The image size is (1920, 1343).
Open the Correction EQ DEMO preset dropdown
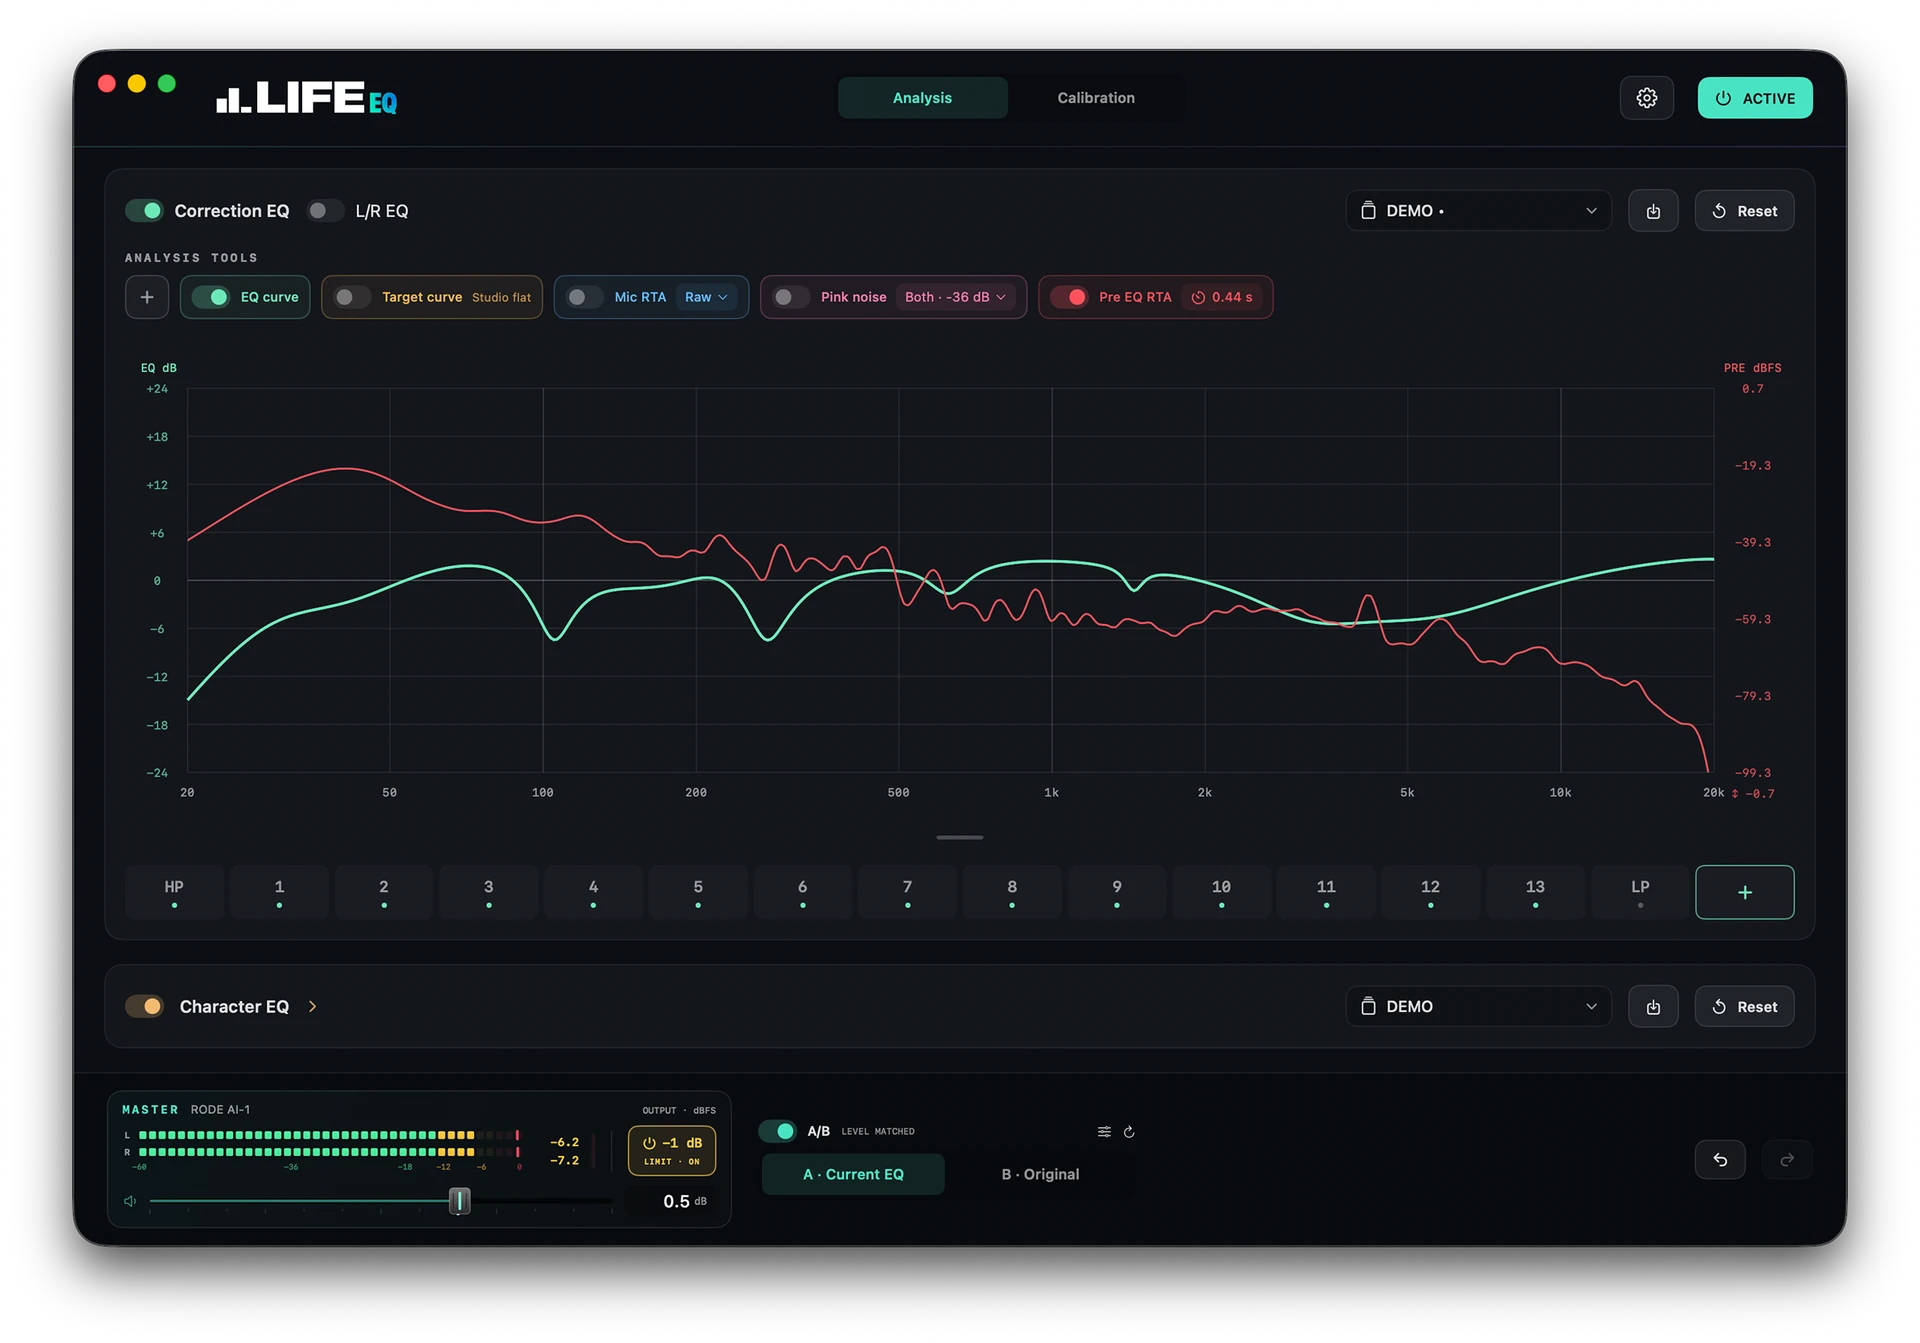(x=1478, y=211)
